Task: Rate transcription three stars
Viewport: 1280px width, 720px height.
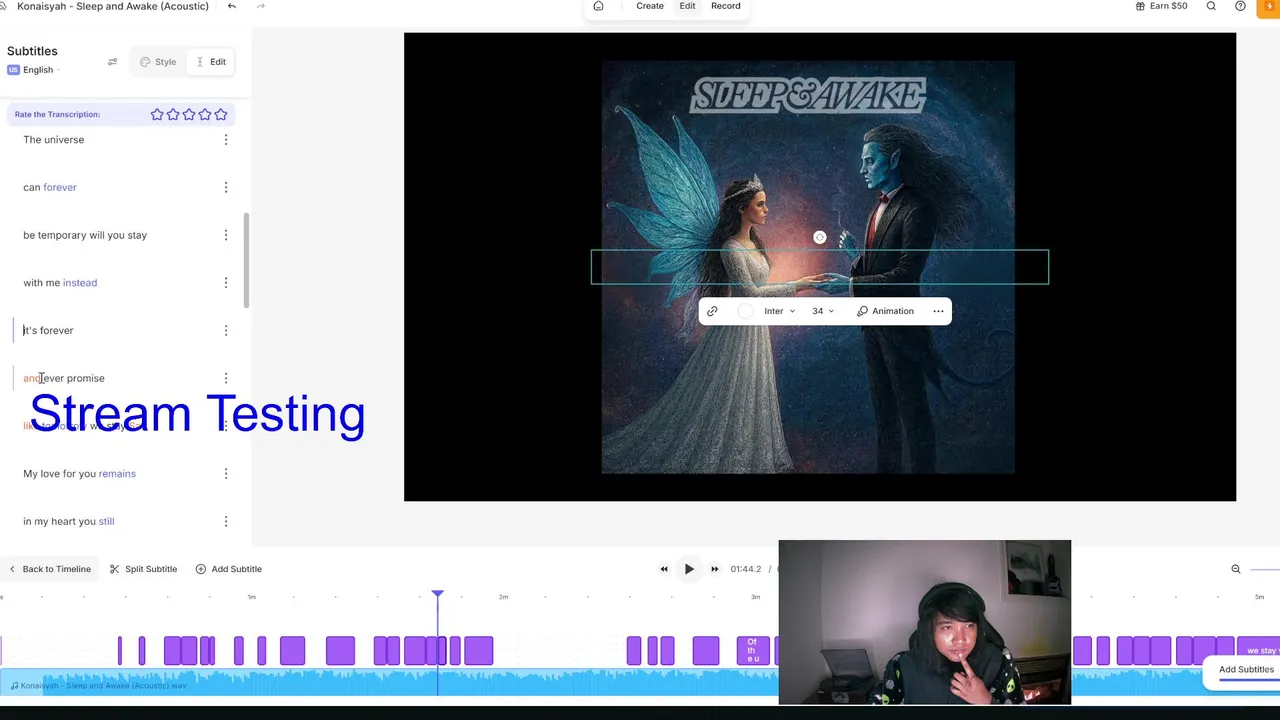Action: [x=189, y=114]
